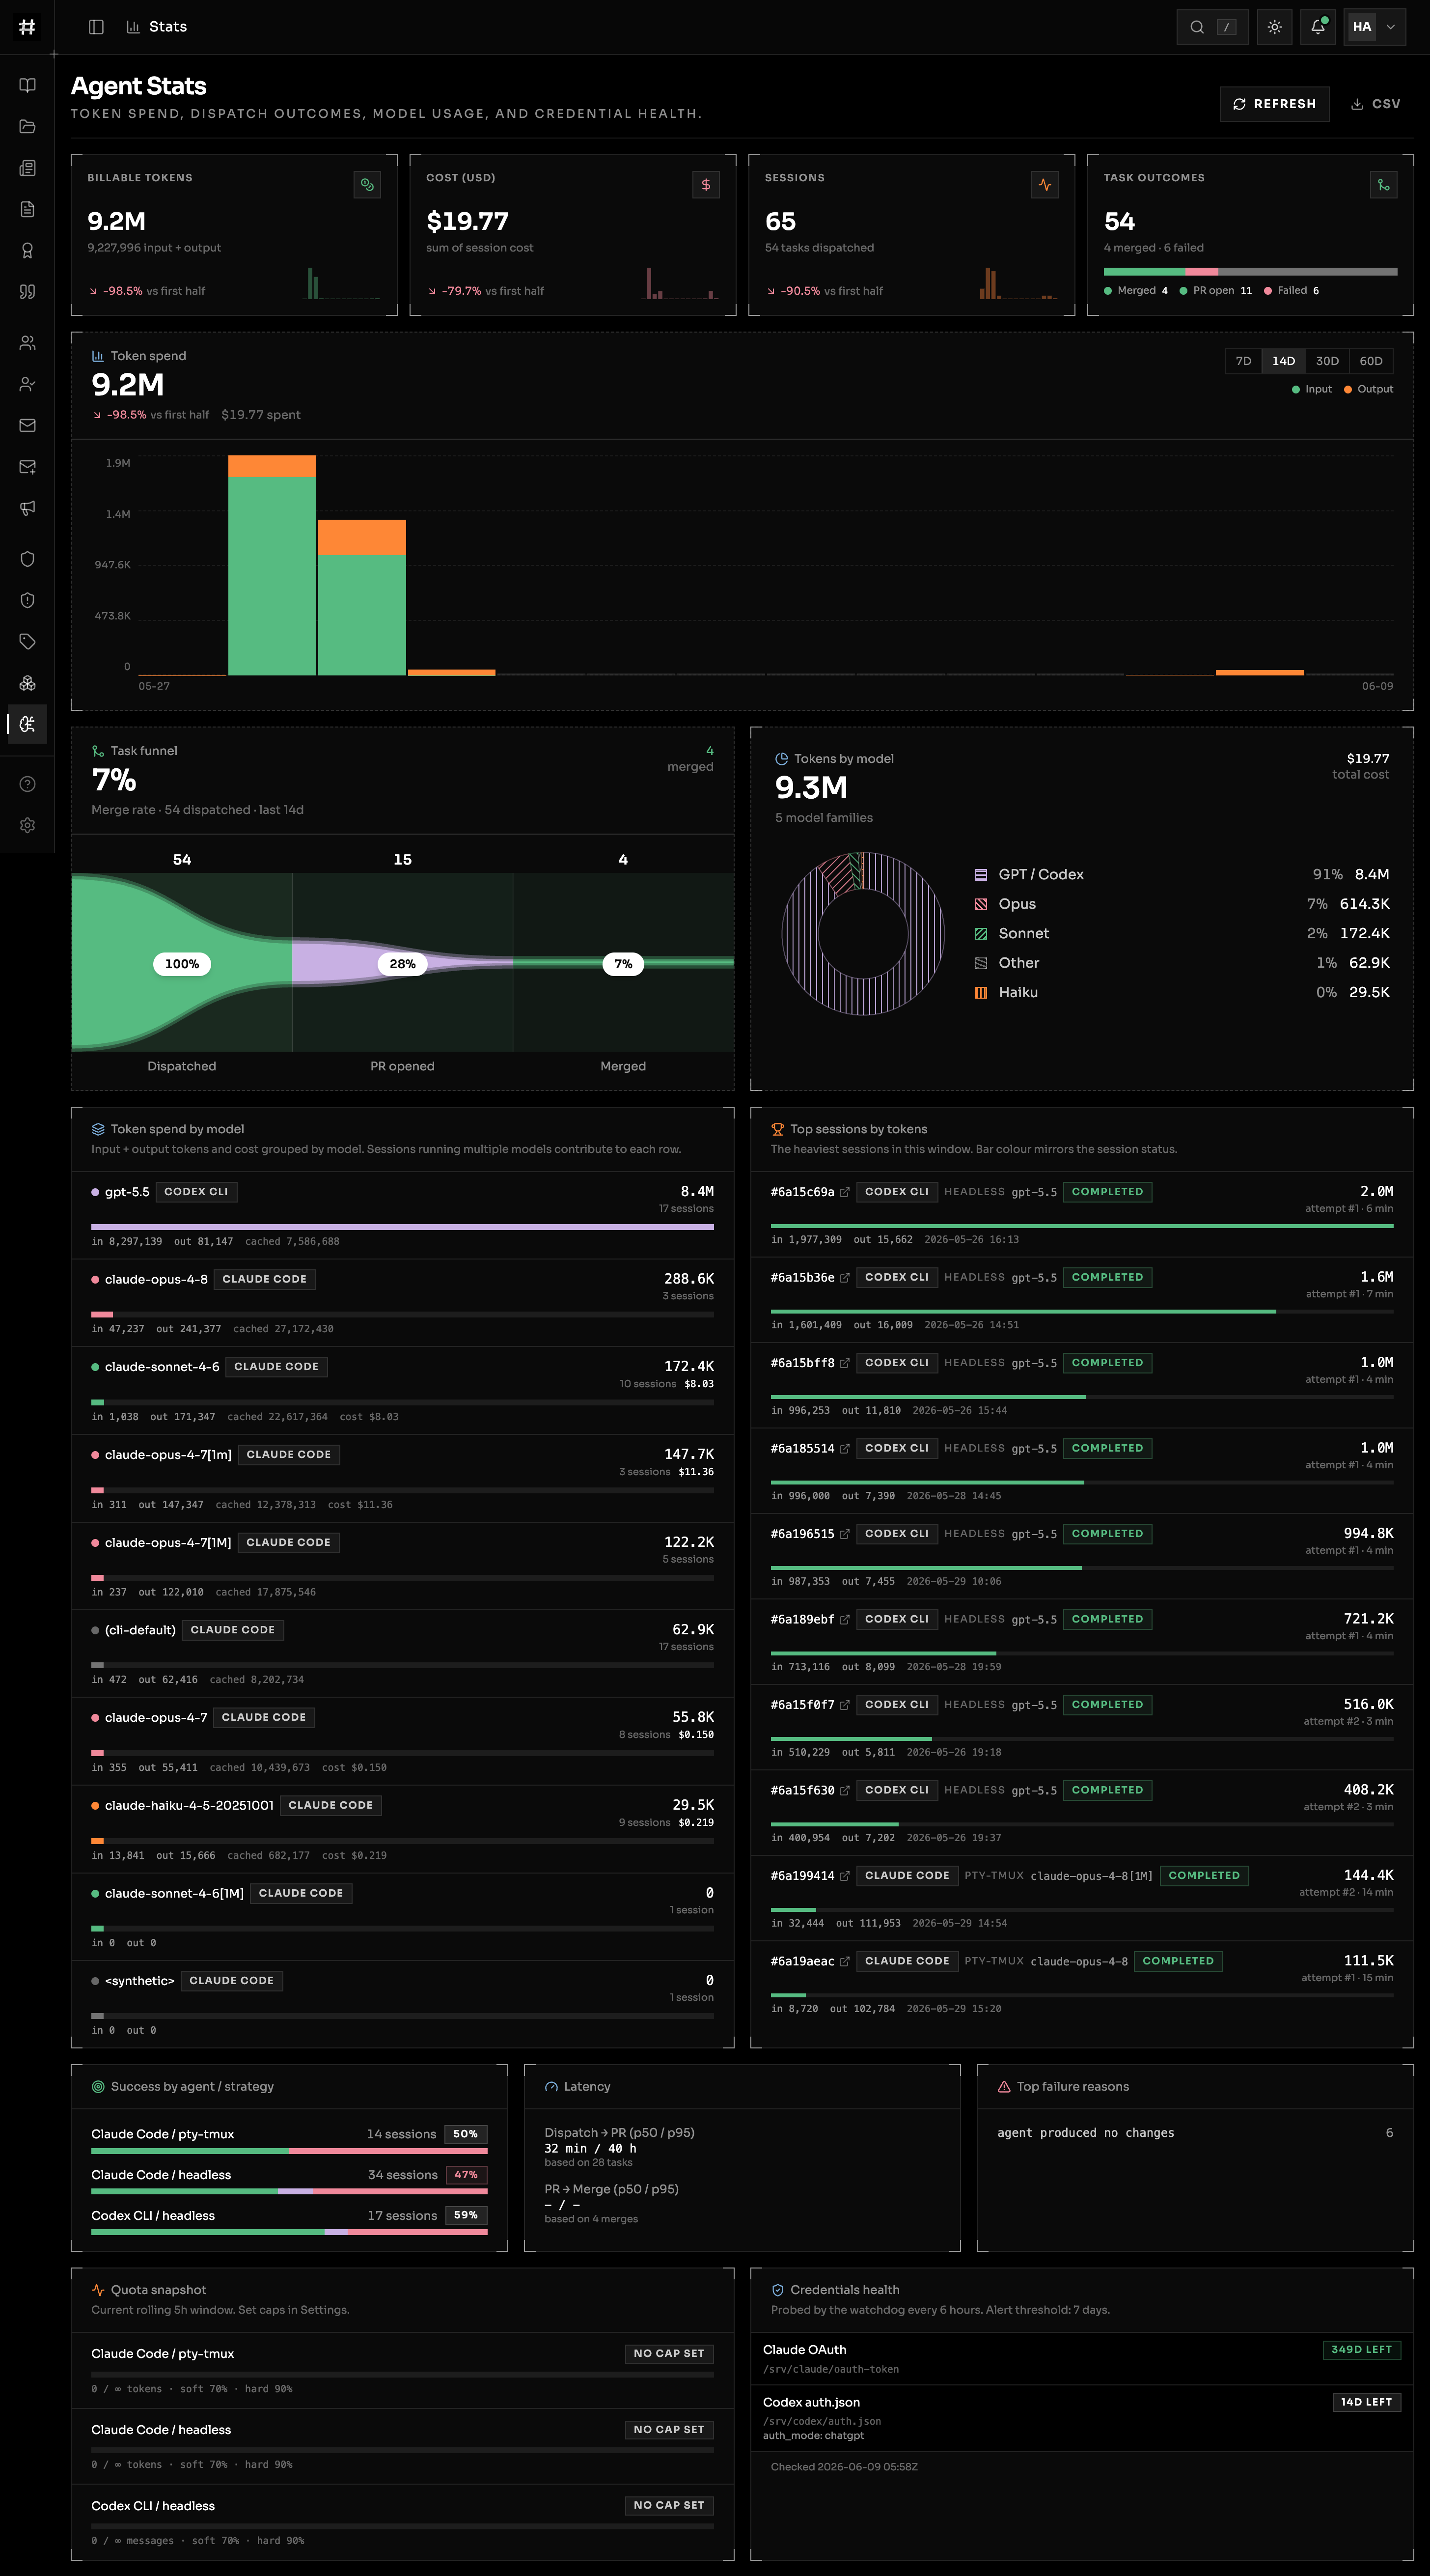Open the award ribbon sidebar icon

coord(27,251)
